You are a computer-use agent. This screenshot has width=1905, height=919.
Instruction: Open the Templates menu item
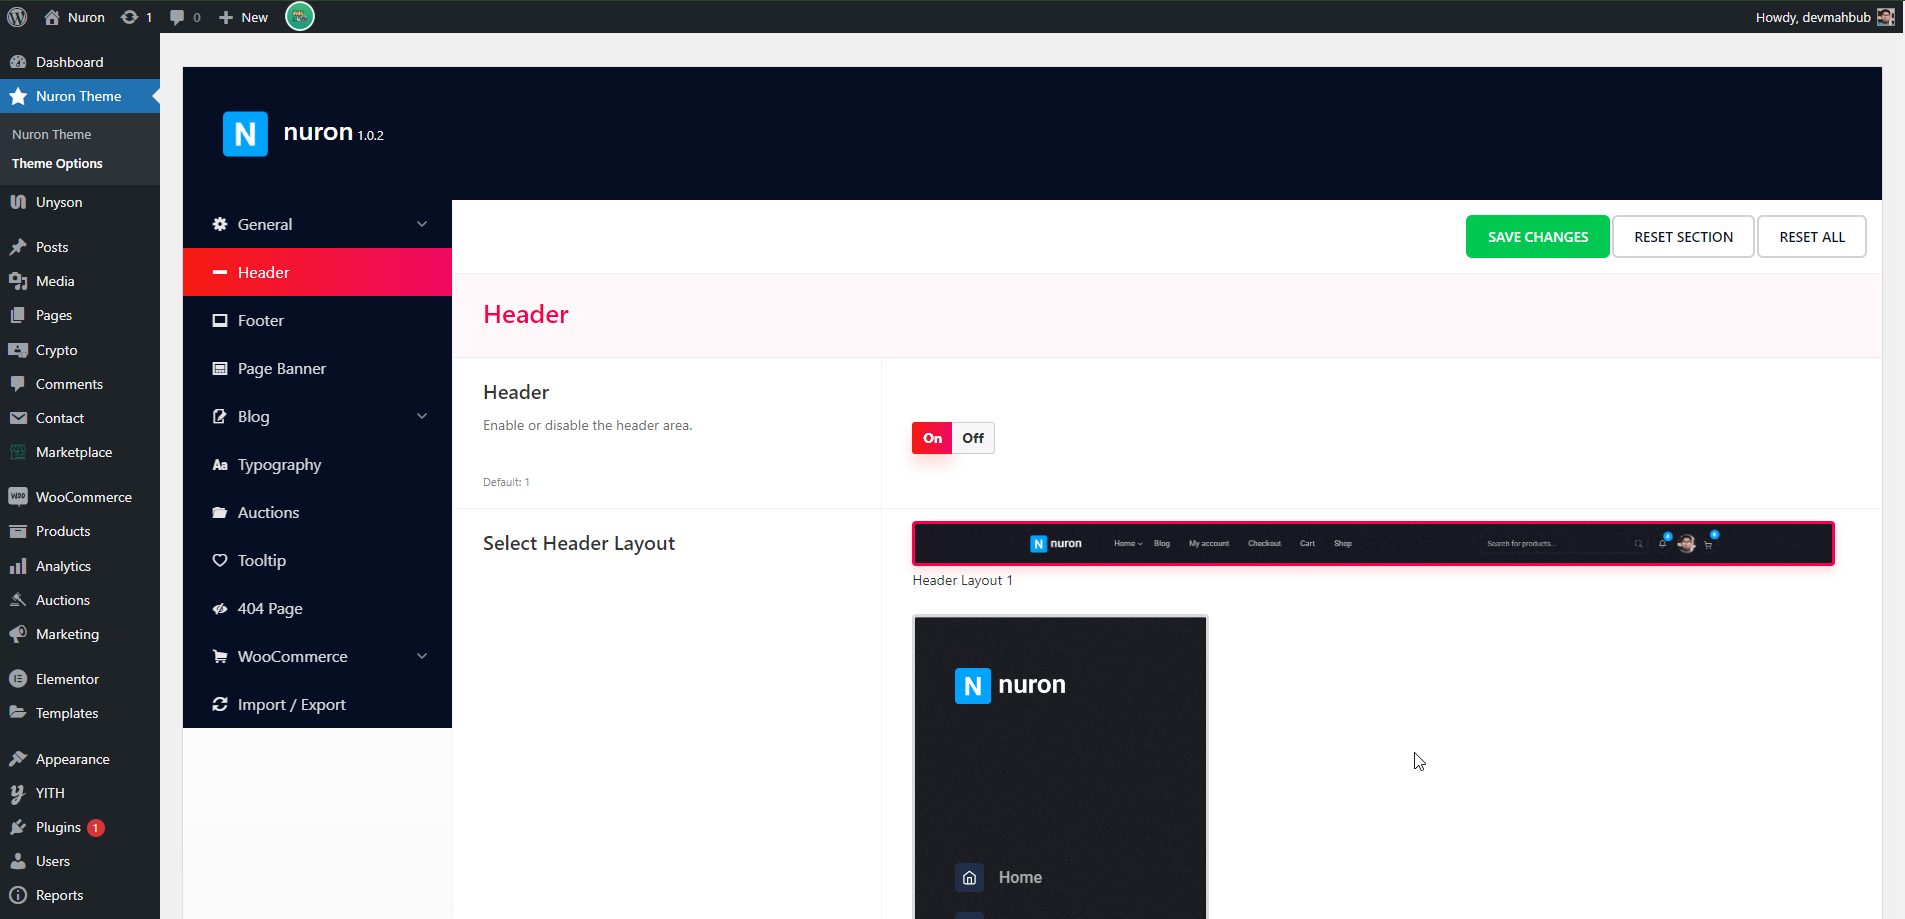(x=80, y=713)
